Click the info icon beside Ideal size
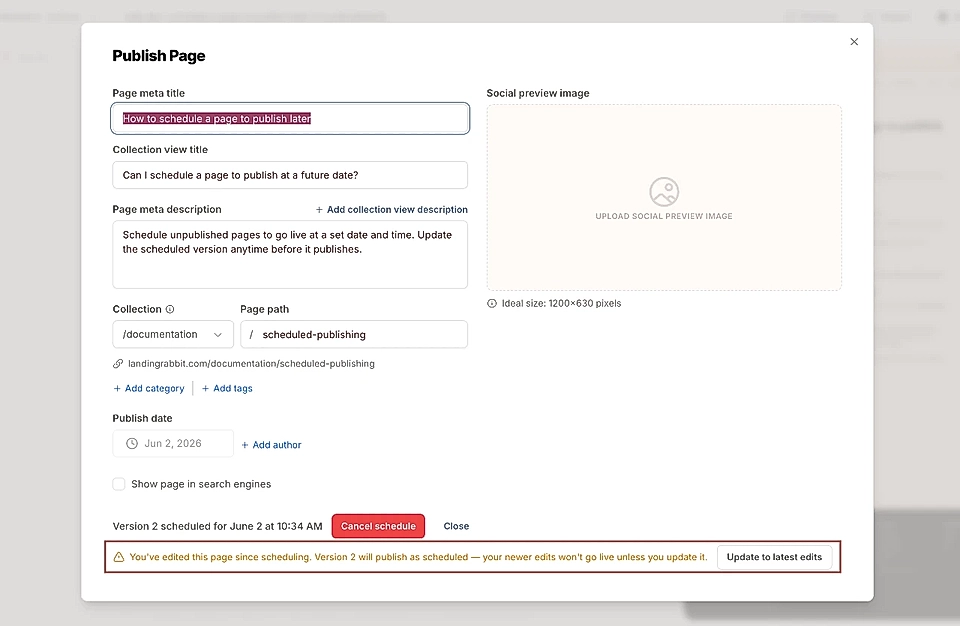This screenshot has height=626, width=960. click(492, 303)
